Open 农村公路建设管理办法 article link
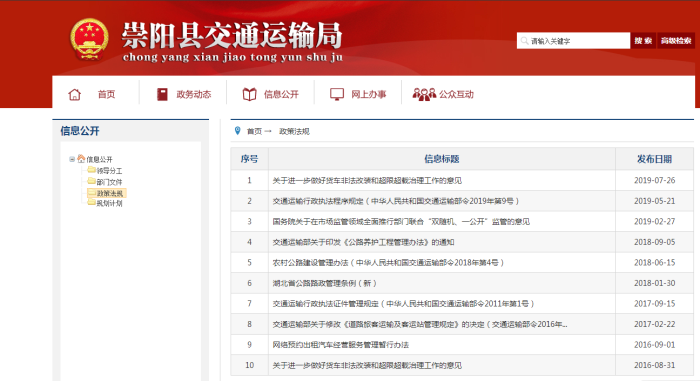700x381 pixels. pos(388,263)
